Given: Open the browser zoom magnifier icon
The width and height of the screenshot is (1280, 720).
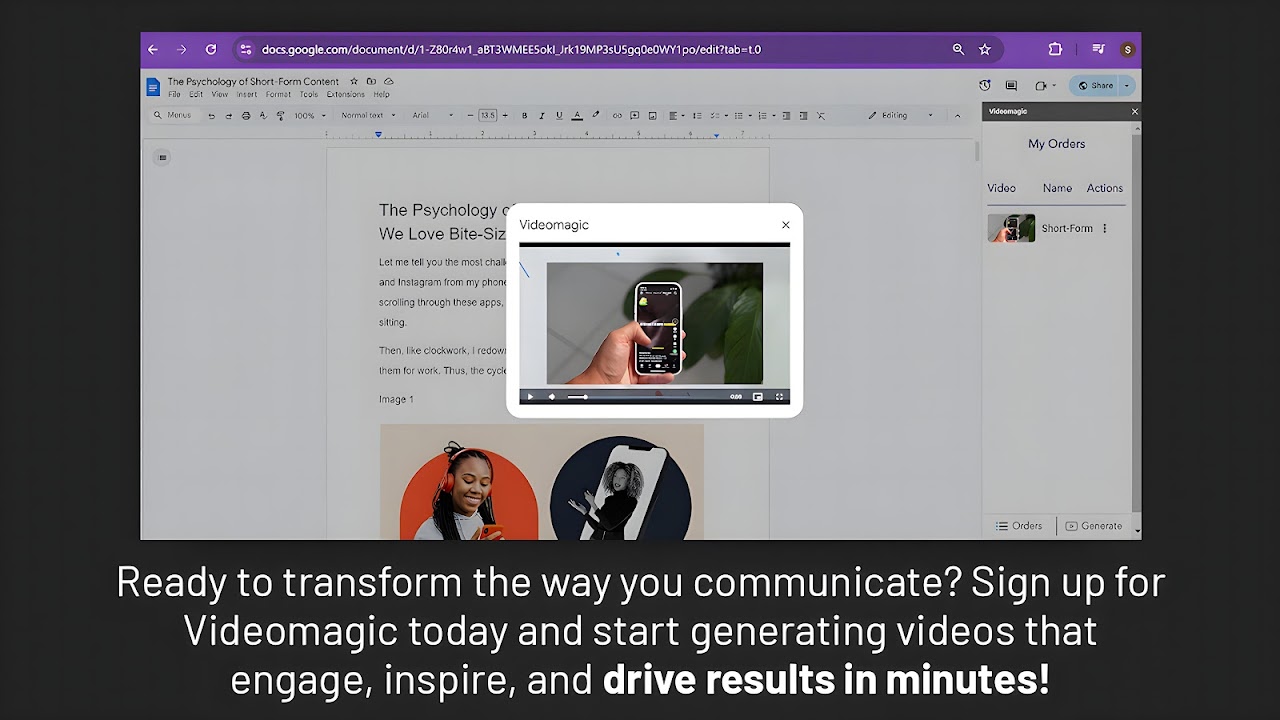Looking at the screenshot, I should click(958, 49).
